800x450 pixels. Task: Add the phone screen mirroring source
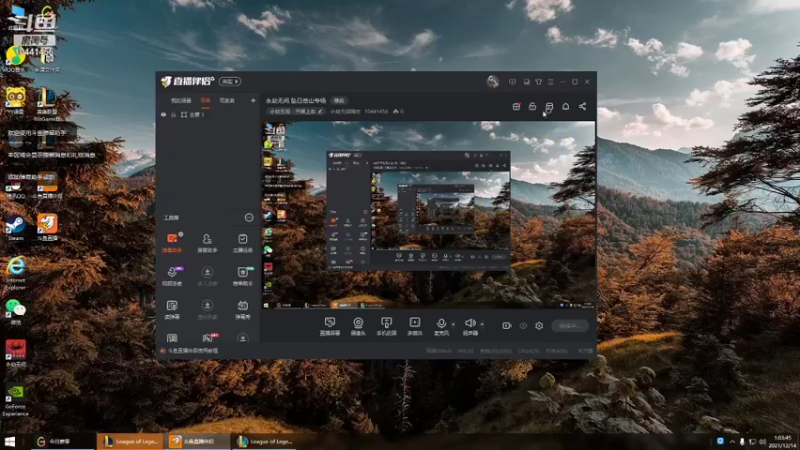[386, 326]
